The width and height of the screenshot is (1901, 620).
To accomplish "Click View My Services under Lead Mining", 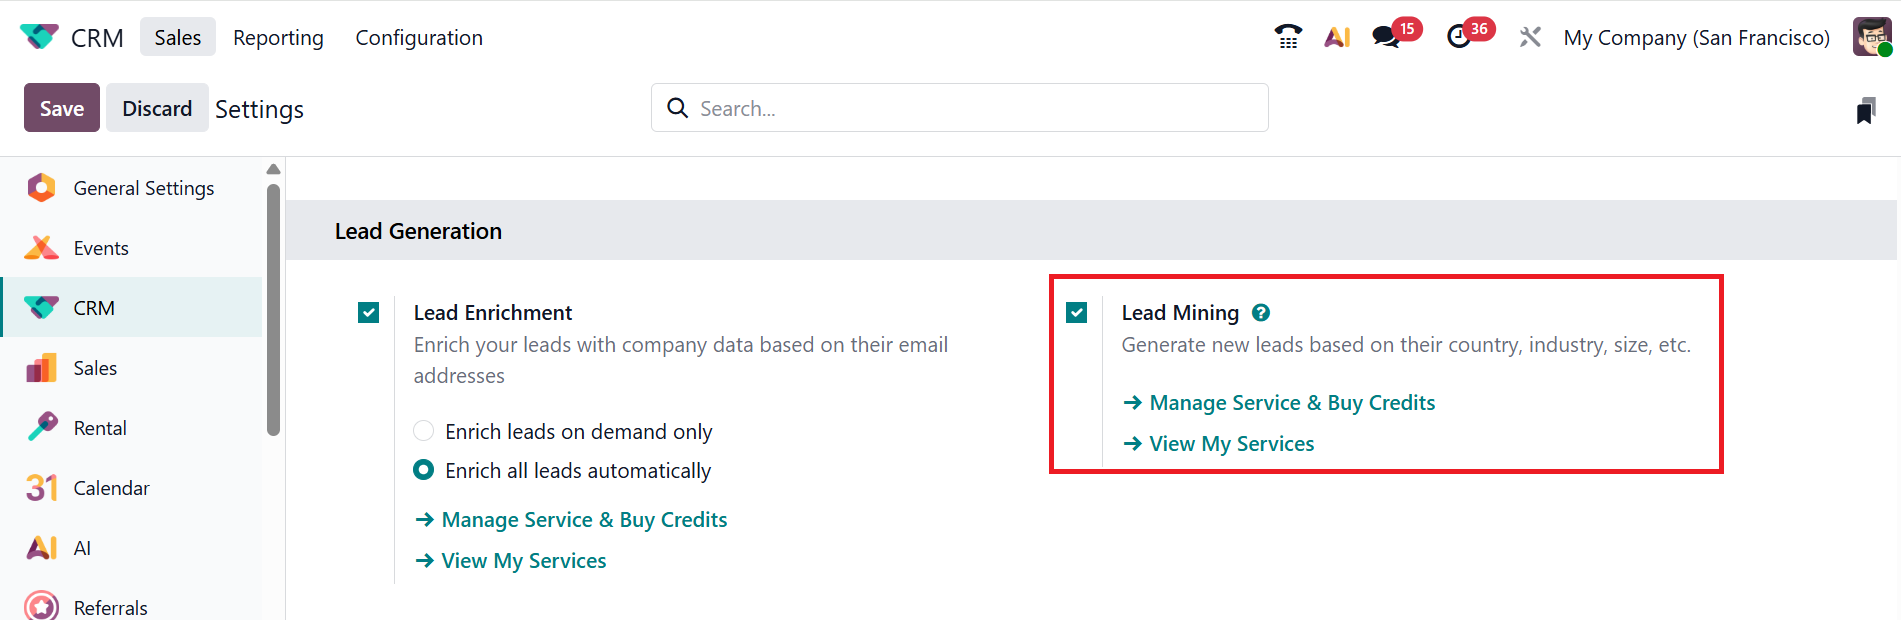I will [x=1231, y=444].
